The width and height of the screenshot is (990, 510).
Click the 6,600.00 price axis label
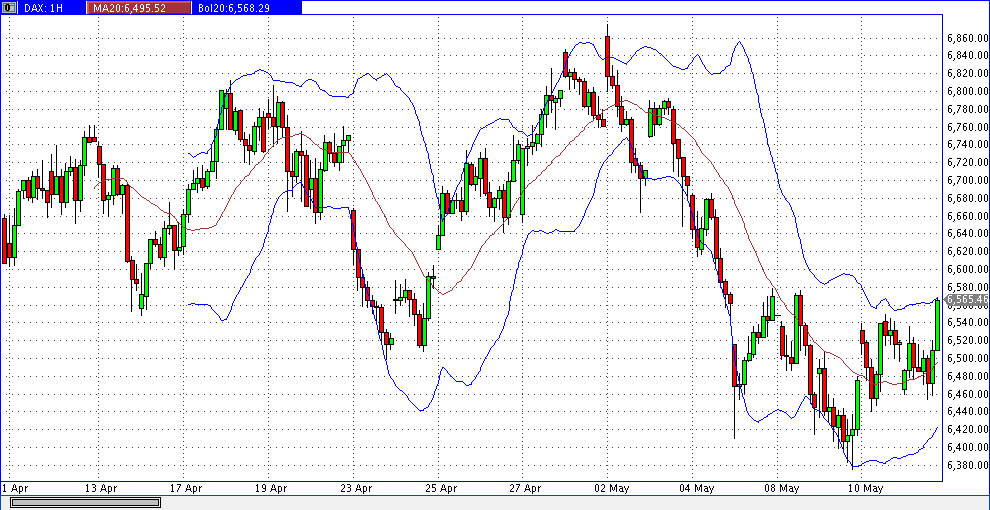tap(967, 269)
